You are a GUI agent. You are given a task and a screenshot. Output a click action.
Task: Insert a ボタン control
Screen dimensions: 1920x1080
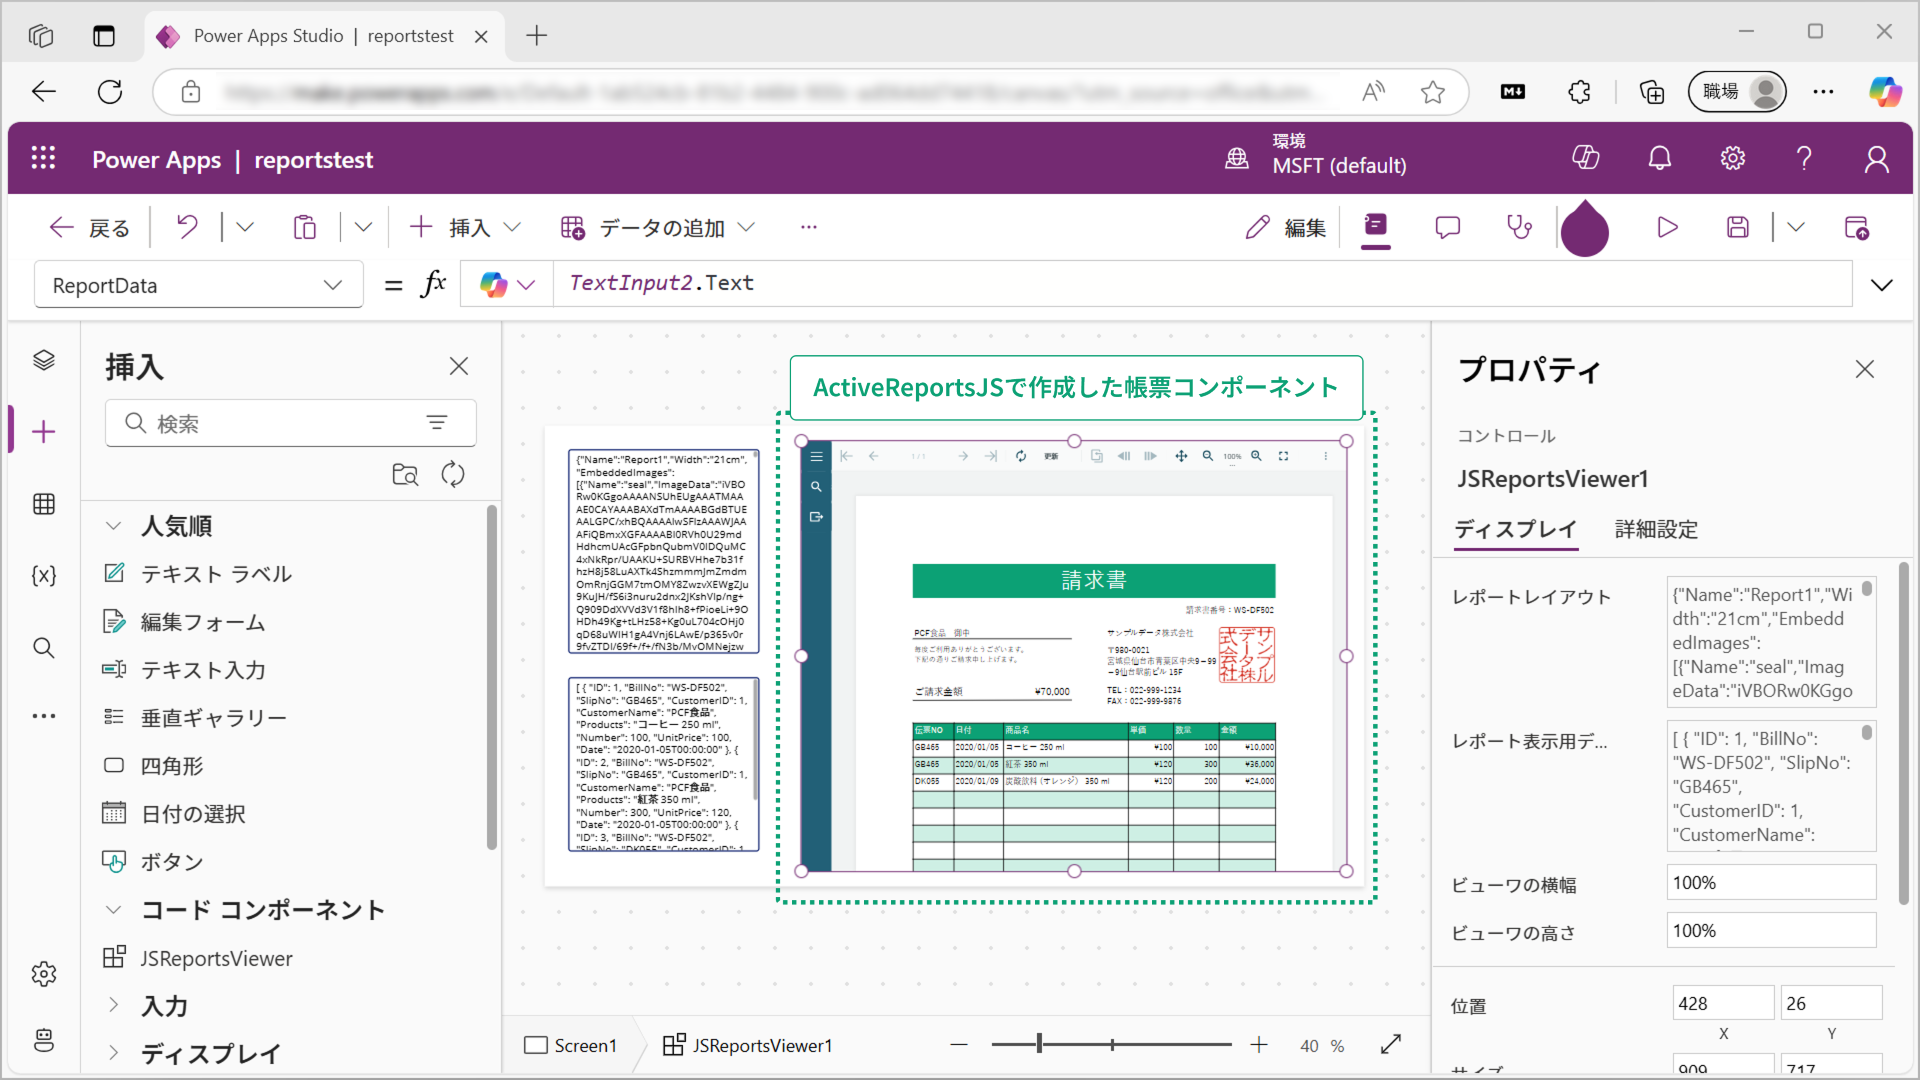(x=153, y=862)
